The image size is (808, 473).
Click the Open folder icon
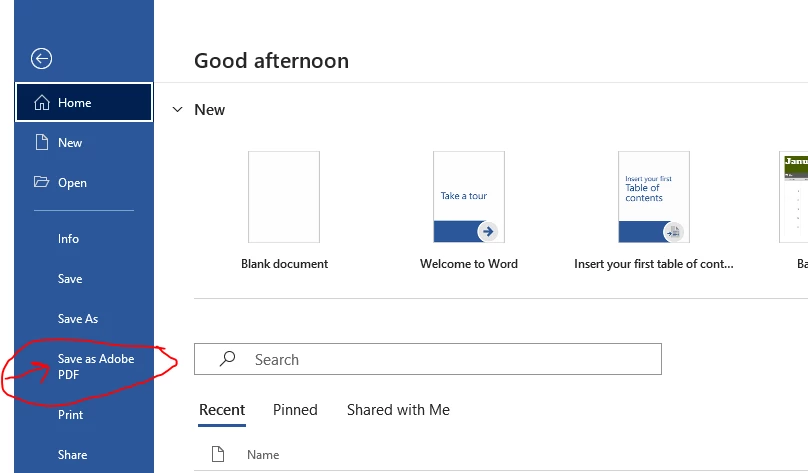coord(41,181)
